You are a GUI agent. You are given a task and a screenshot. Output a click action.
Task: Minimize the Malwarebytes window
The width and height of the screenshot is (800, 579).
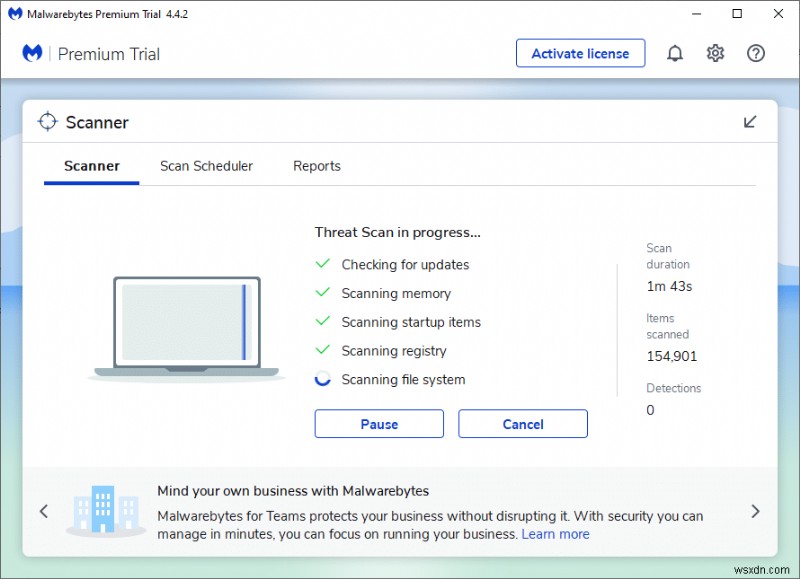(x=696, y=14)
